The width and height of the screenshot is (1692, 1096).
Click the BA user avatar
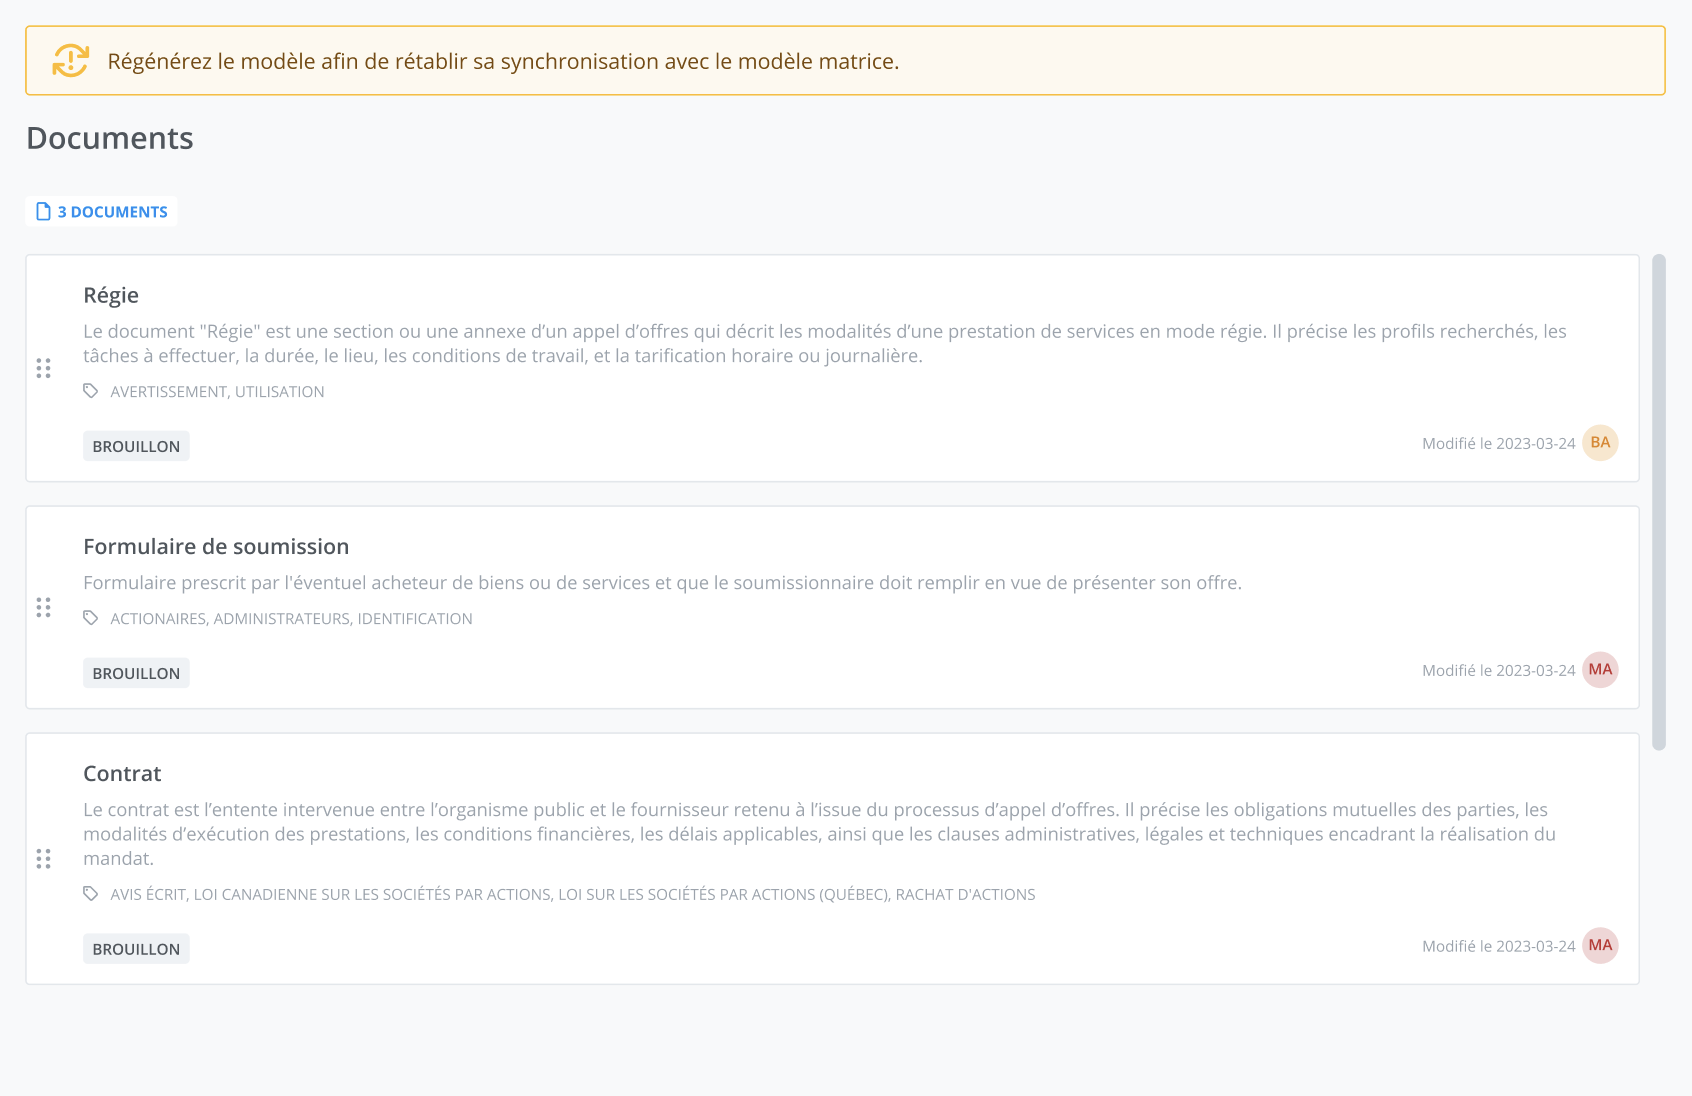click(1600, 443)
